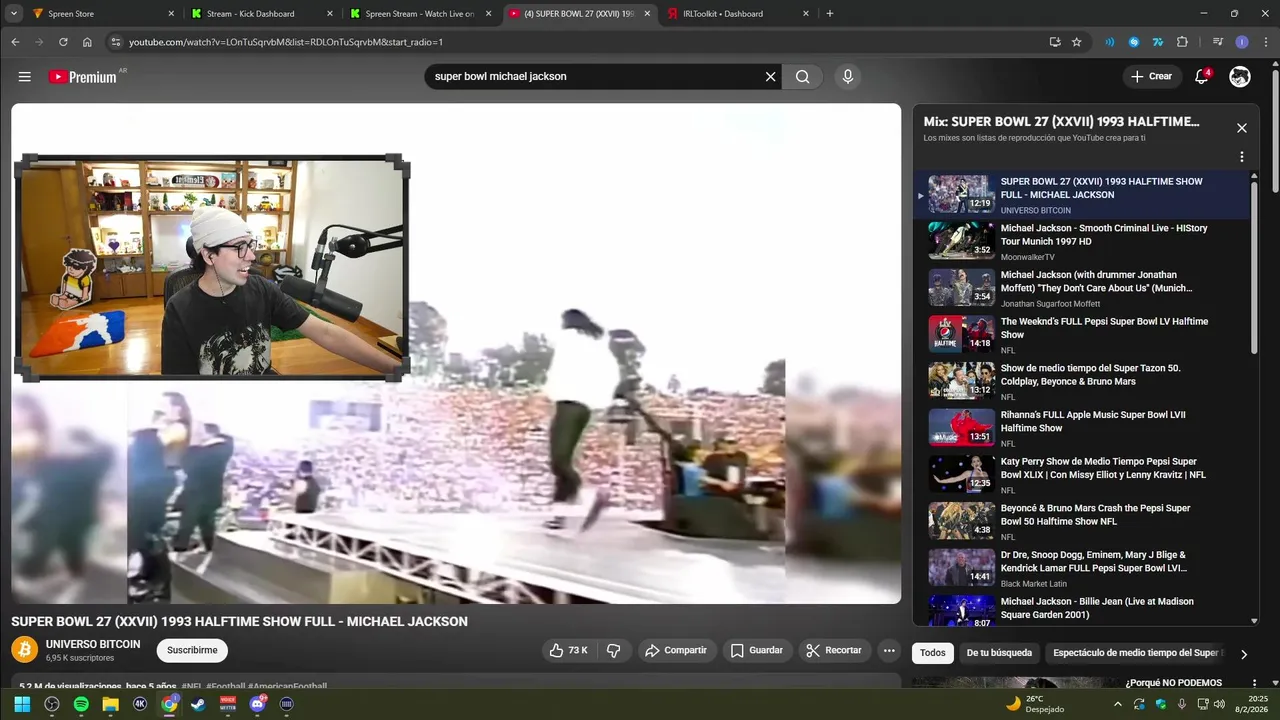Open the tab search dropdown arrow

pyautogui.click(x=13, y=14)
